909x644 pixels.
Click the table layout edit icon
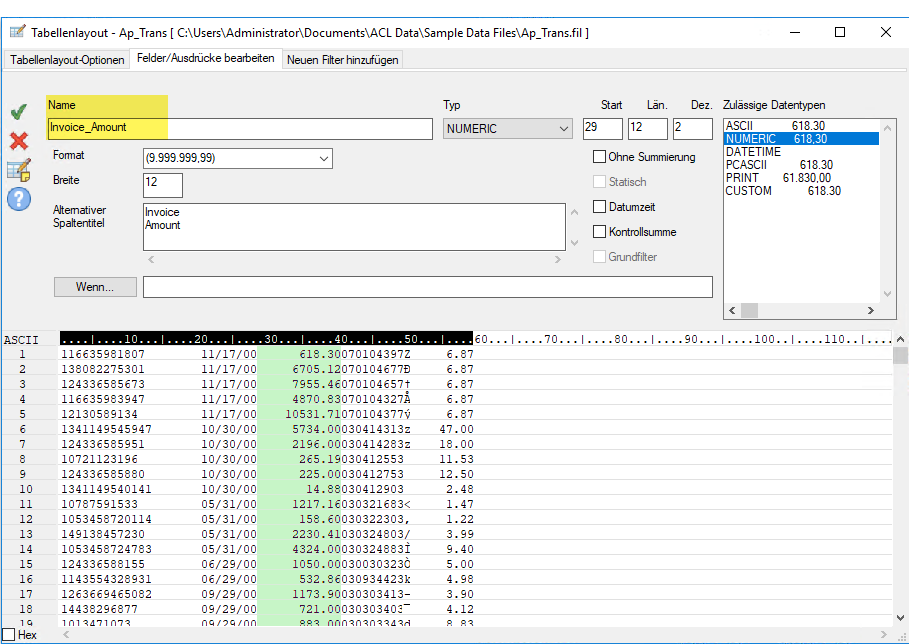click(x=18, y=170)
